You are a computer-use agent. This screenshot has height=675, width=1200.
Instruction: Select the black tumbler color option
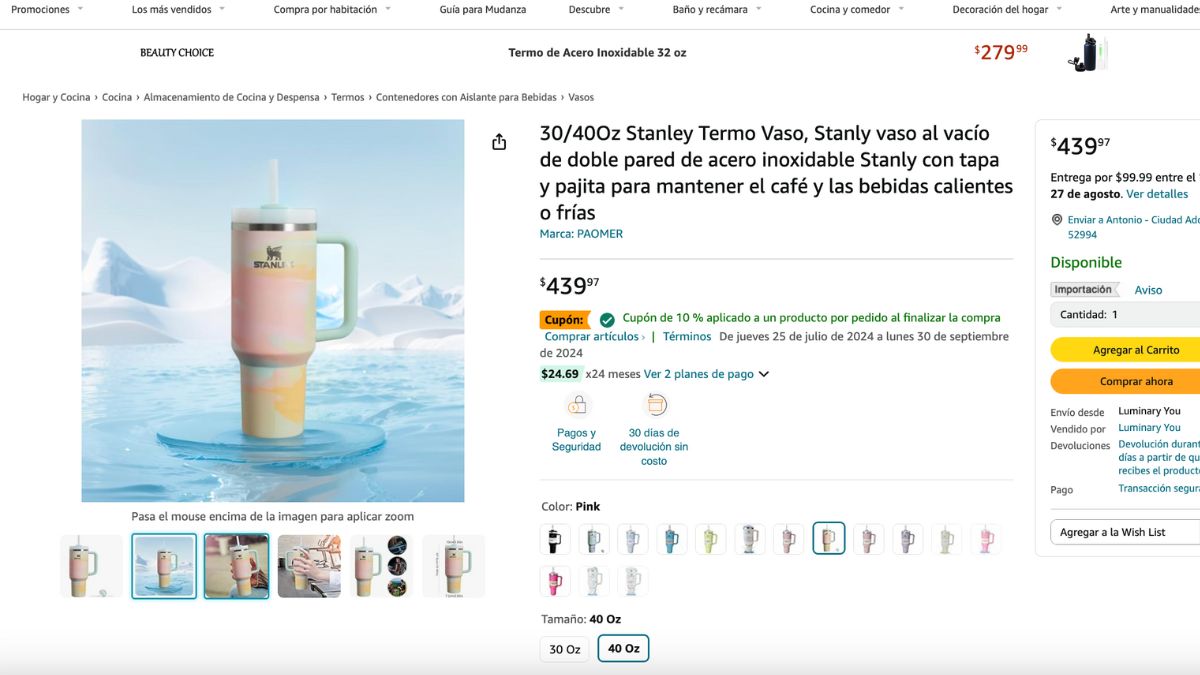tap(555, 539)
